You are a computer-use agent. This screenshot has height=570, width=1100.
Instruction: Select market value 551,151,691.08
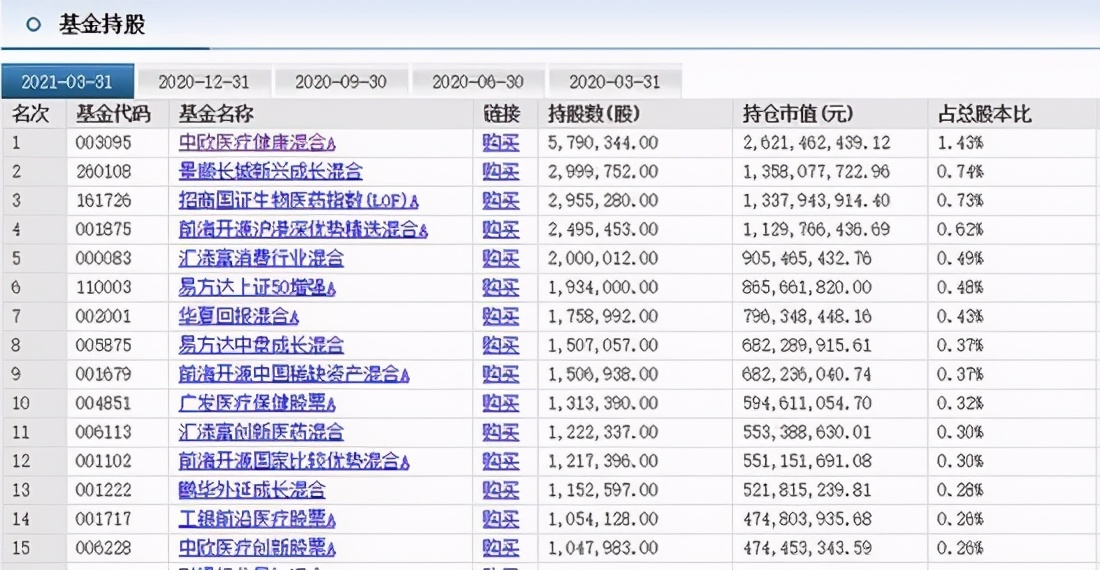tap(807, 461)
